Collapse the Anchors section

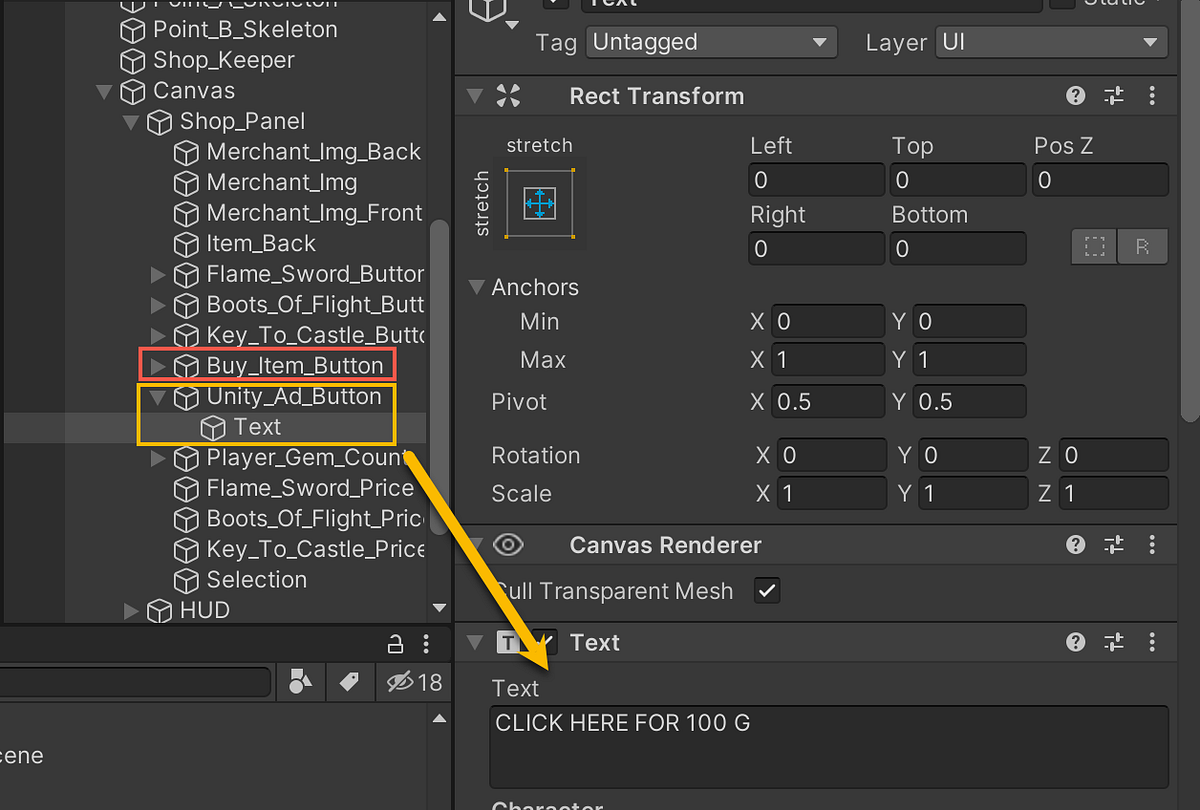(x=476, y=287)
